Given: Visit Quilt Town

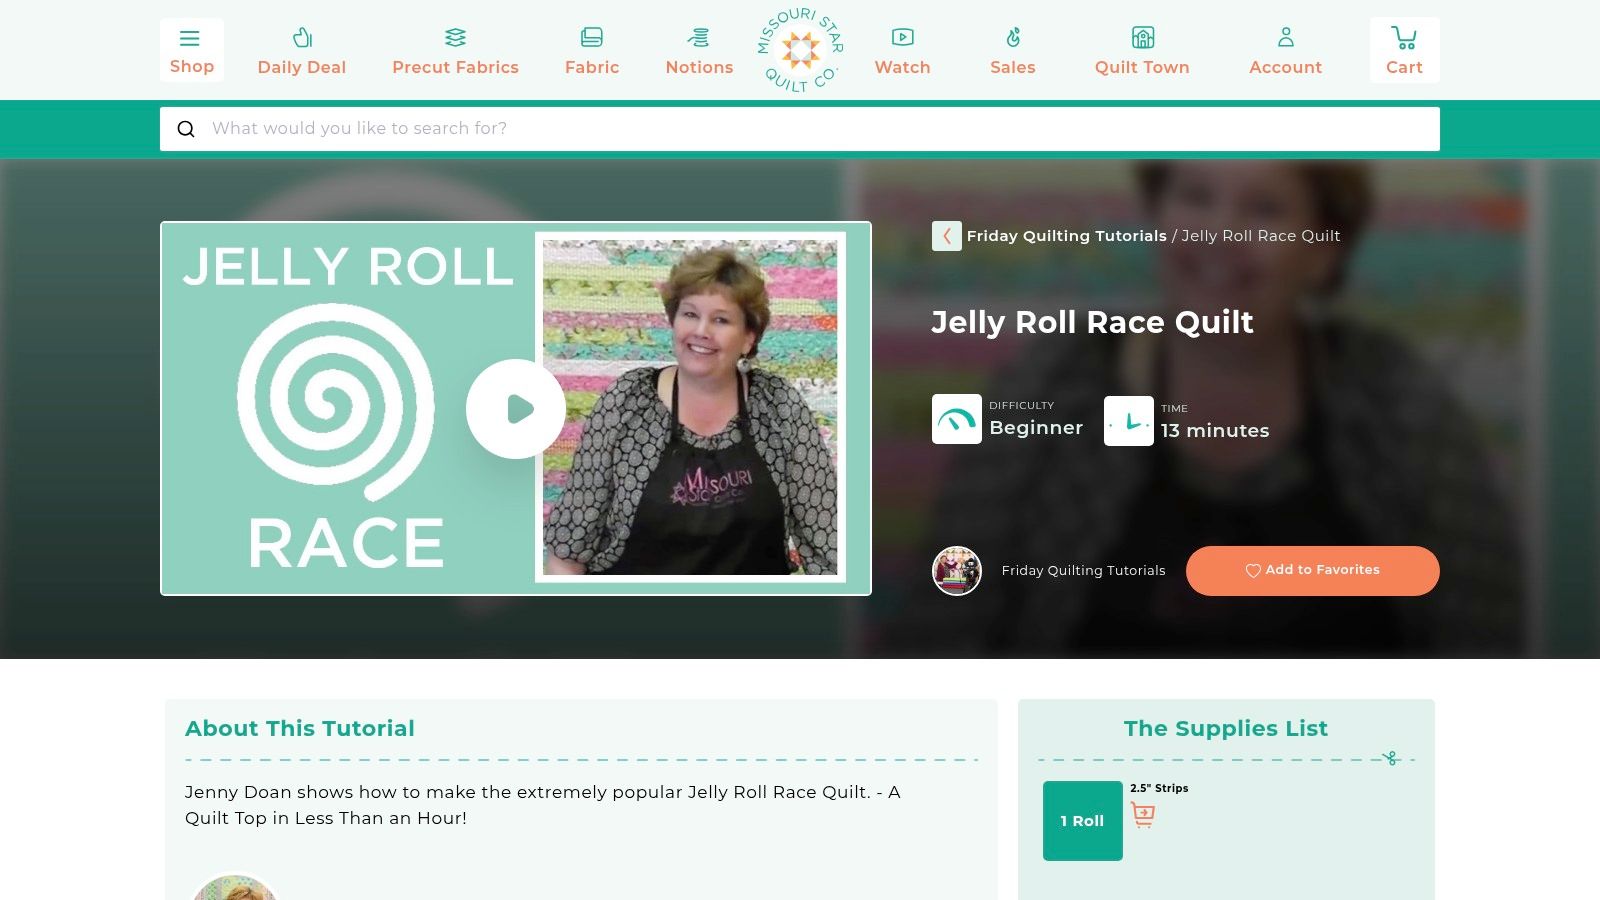Looking at the screenshot, I should pyautogui.click(x=1142, y=51).
